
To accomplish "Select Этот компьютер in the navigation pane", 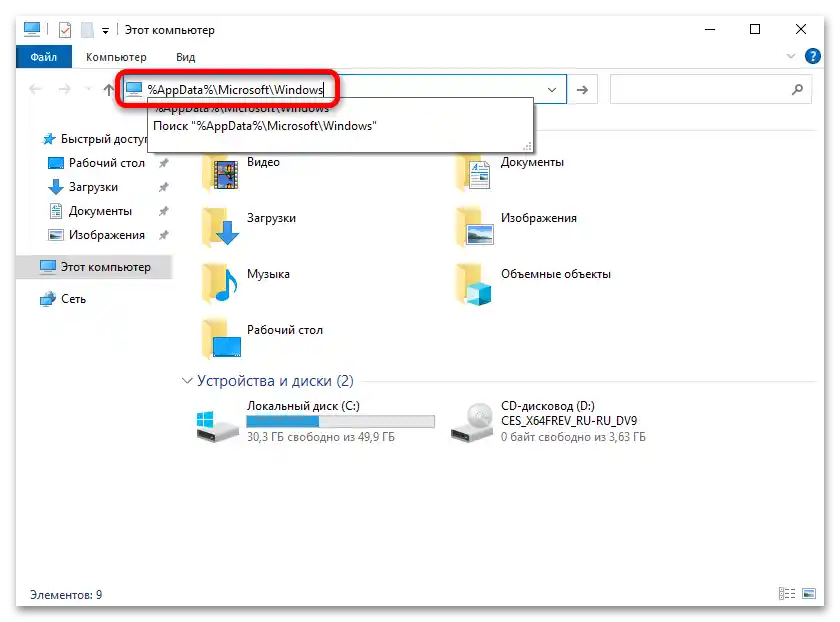I will coord(95,267).
